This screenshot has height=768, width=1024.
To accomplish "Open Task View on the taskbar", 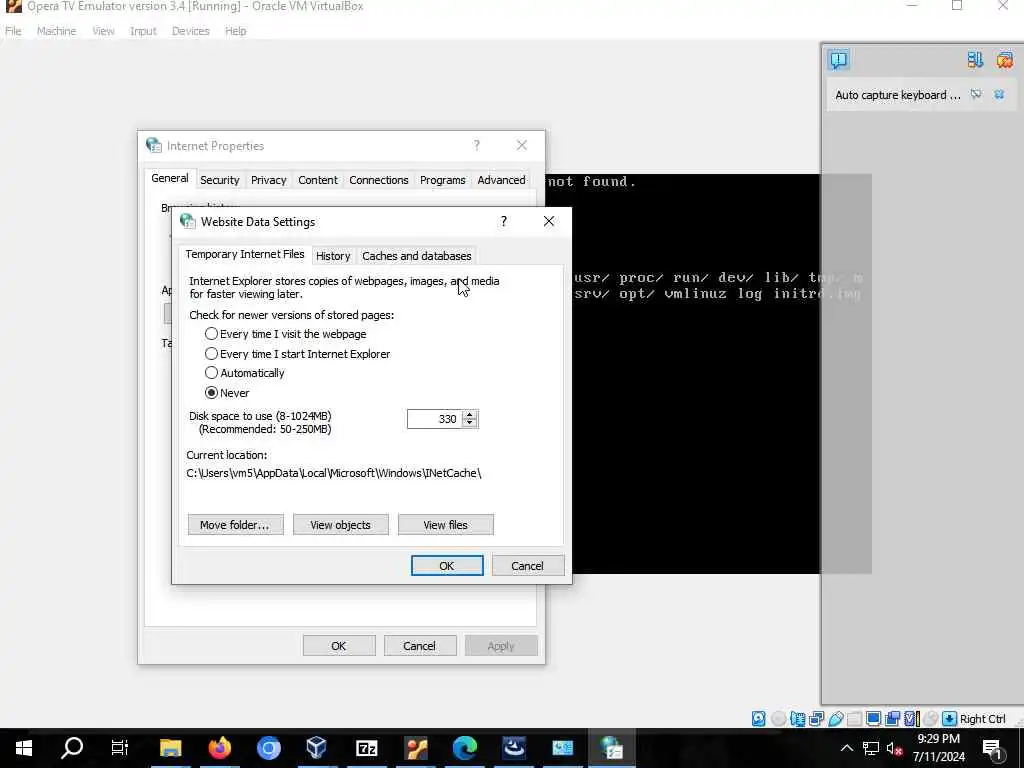I will pyautogui.click(x=120, y=748).
